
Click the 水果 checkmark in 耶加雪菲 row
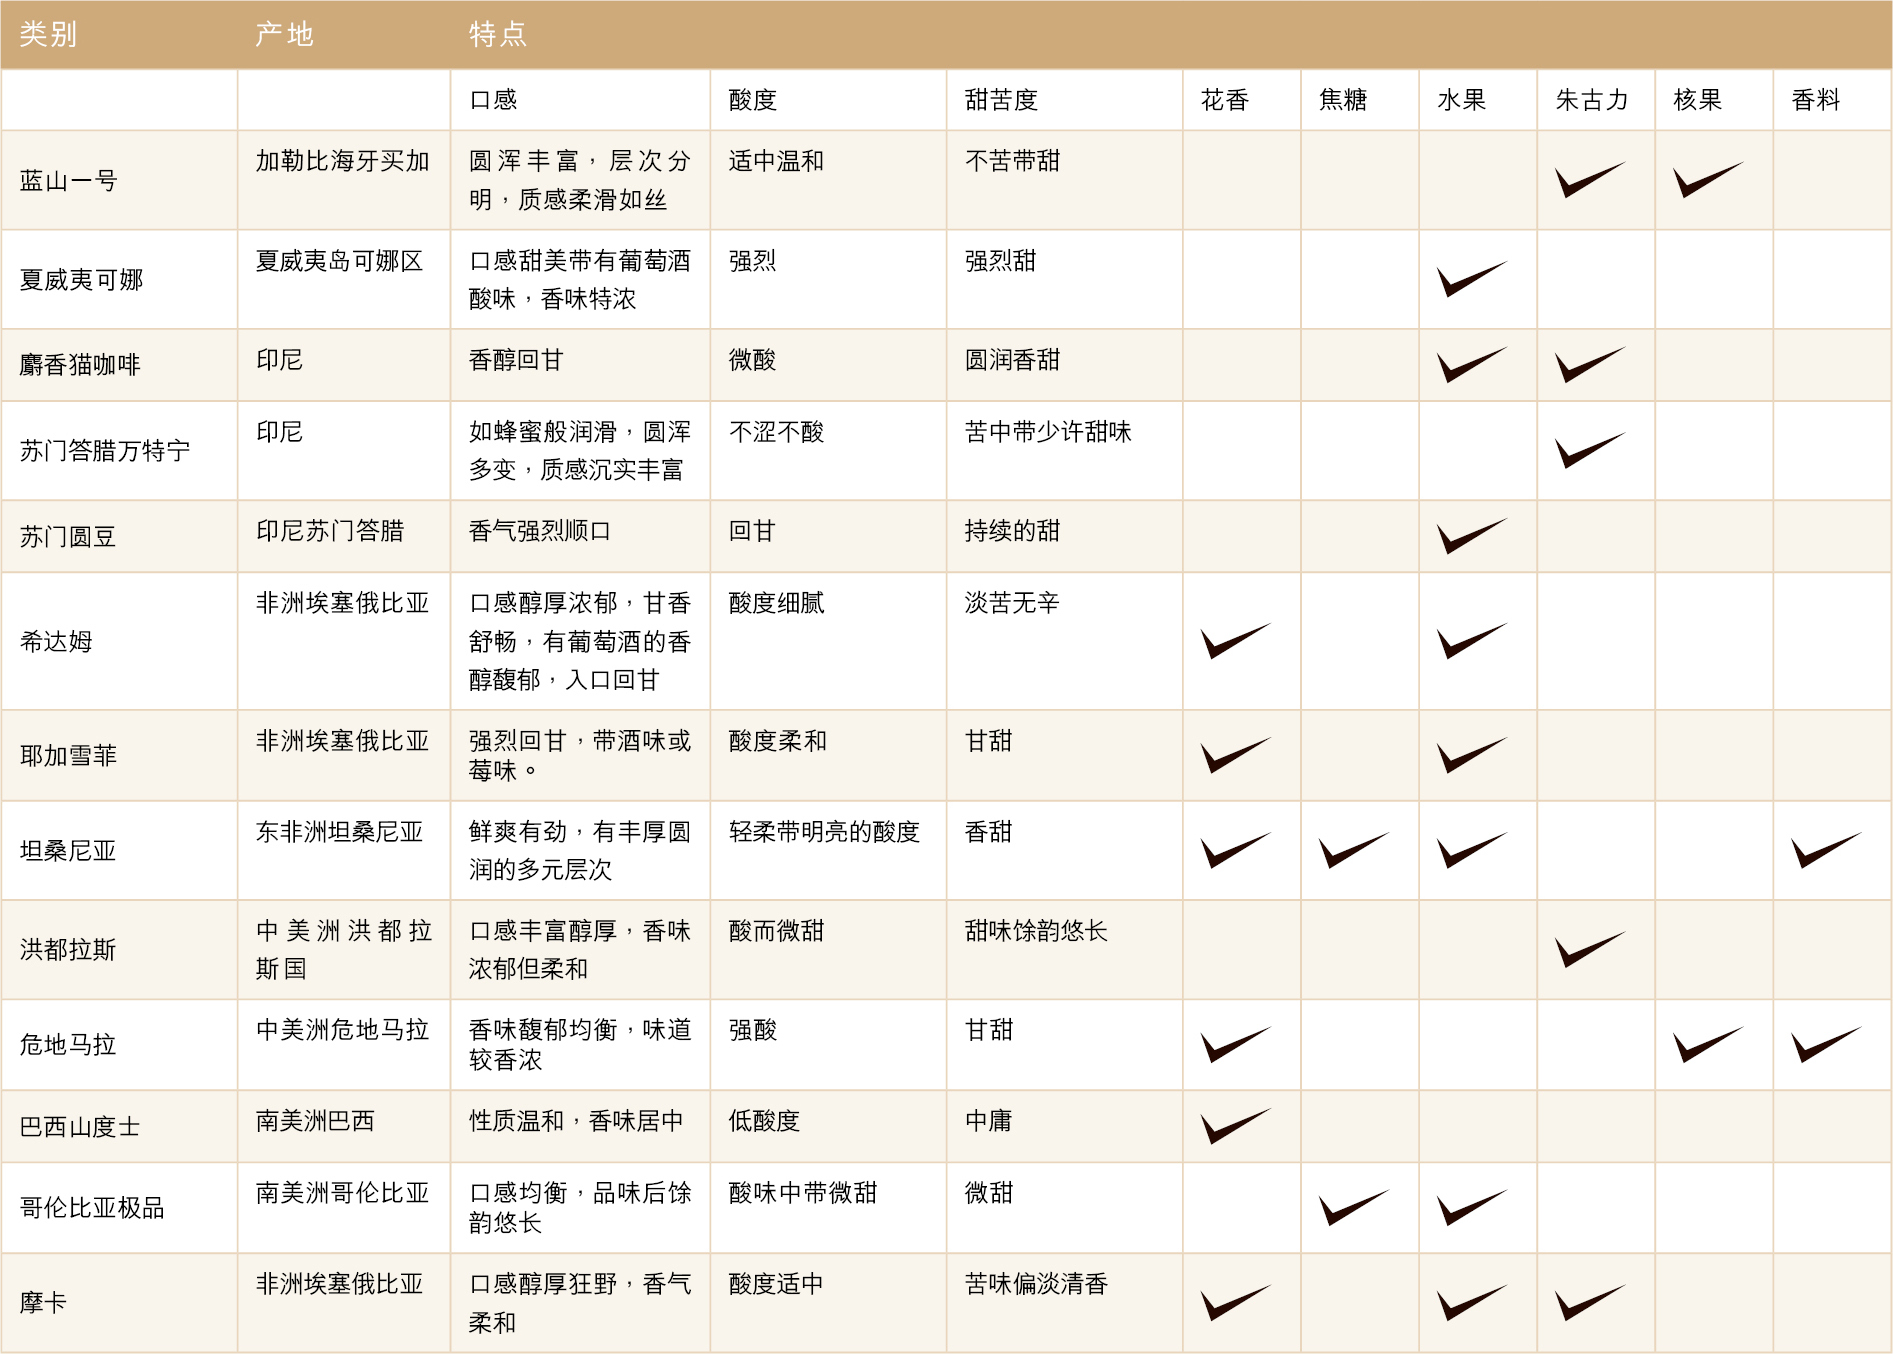point(1472,755)
